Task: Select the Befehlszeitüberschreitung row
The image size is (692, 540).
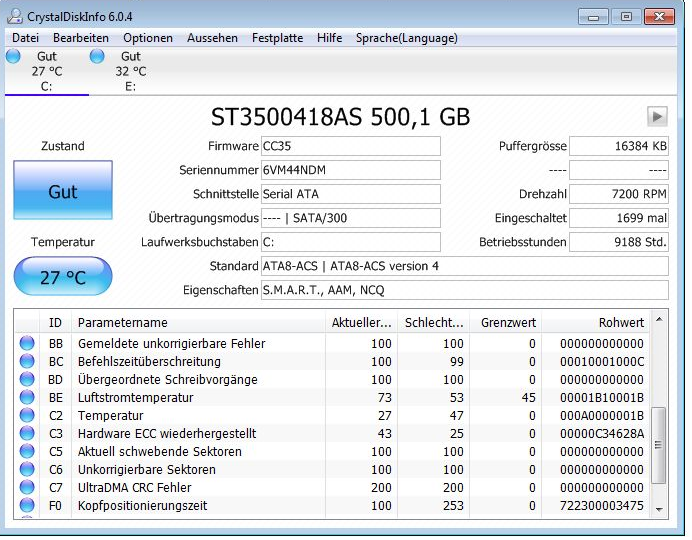Action: [x=332, y=361]
